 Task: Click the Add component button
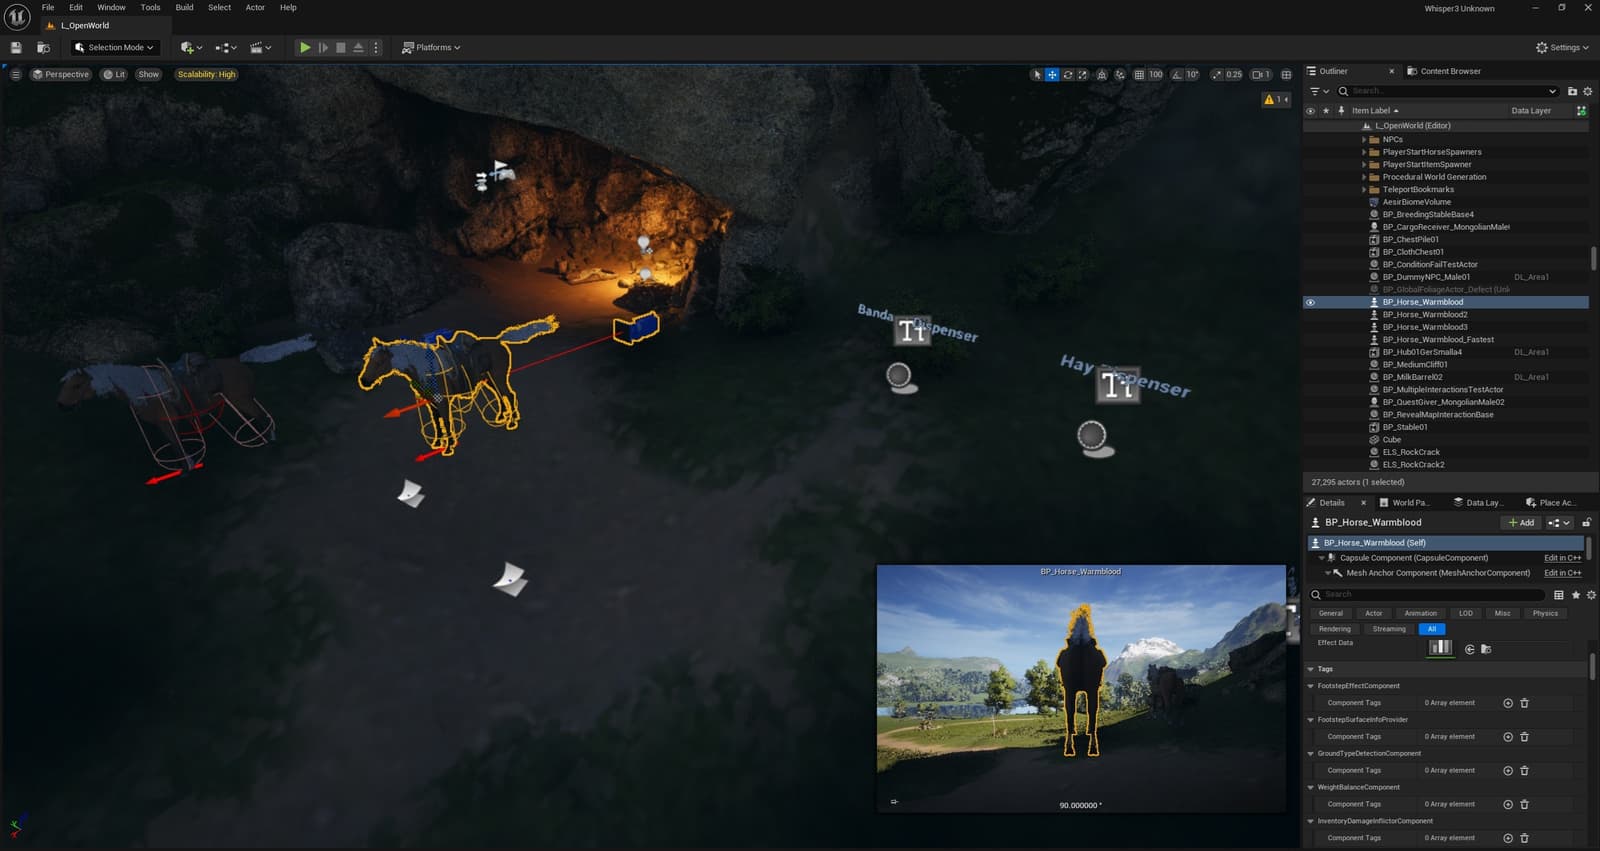tap(1521, 522)
